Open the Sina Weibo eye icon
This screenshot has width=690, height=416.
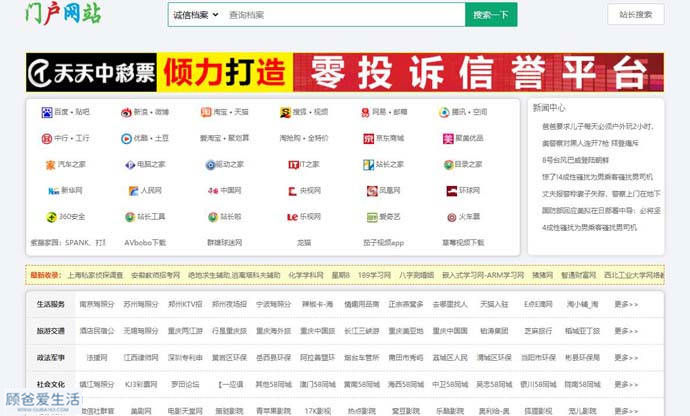[126, 112]
